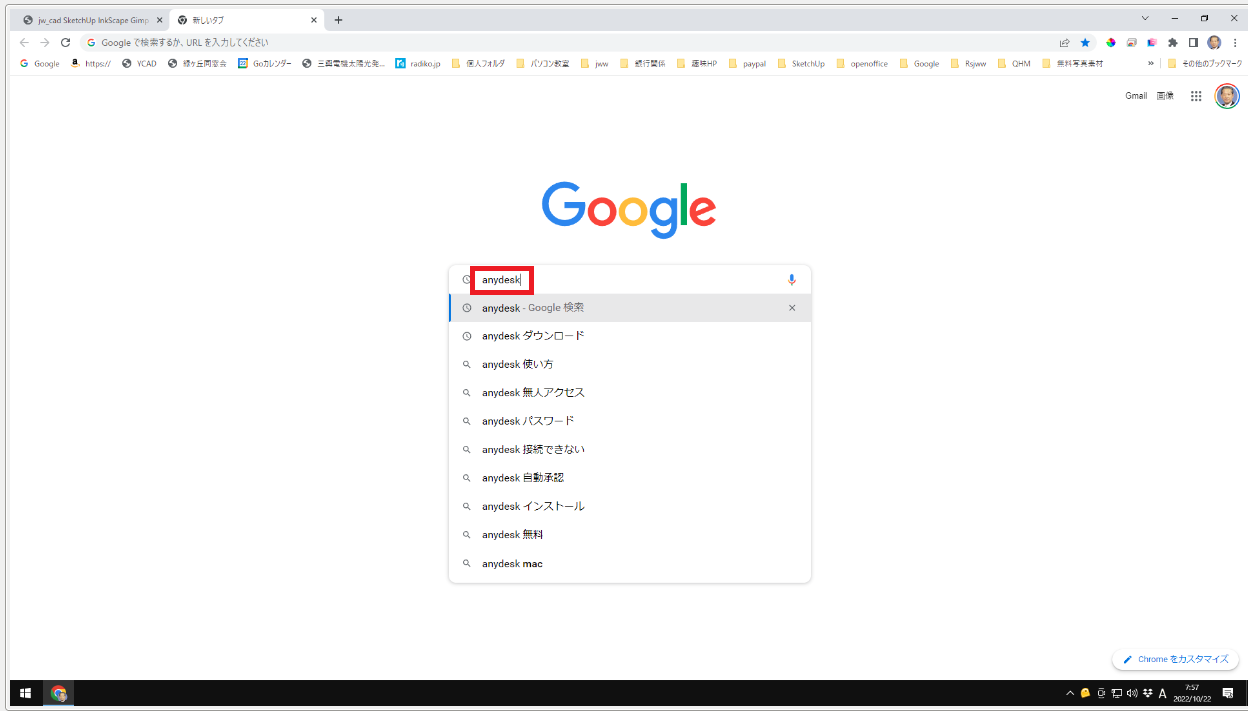The height and width of the screenshot is (711, 1248).
Task: Click the IME 'A' input mode indicator
Action: click(1162, 693)
